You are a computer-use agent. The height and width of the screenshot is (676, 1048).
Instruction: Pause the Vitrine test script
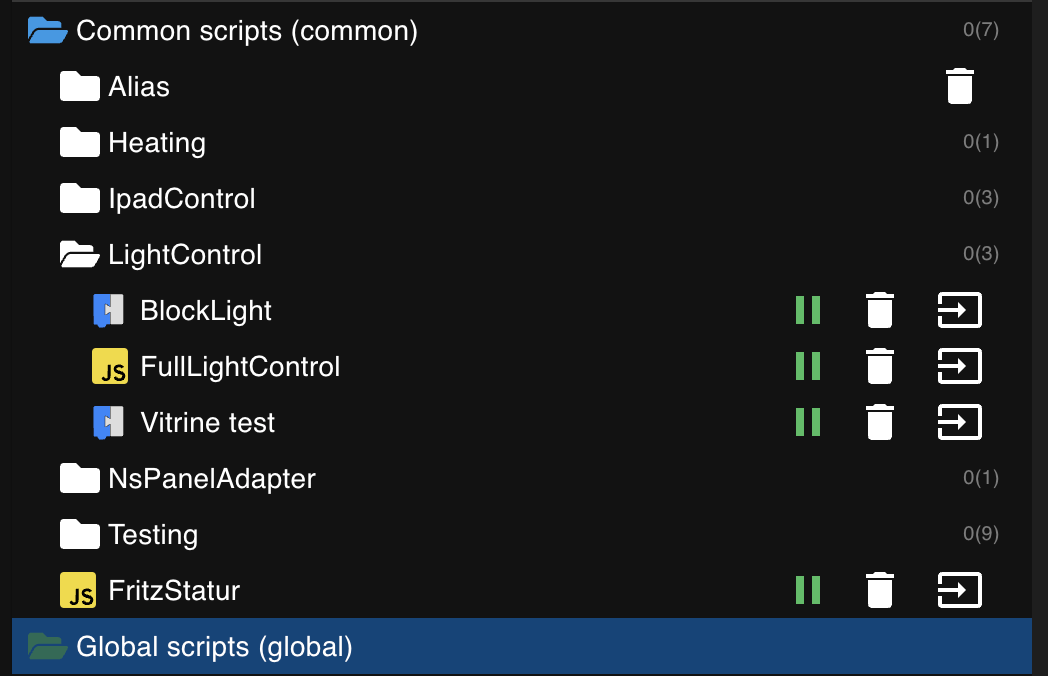tap(808, 422)
